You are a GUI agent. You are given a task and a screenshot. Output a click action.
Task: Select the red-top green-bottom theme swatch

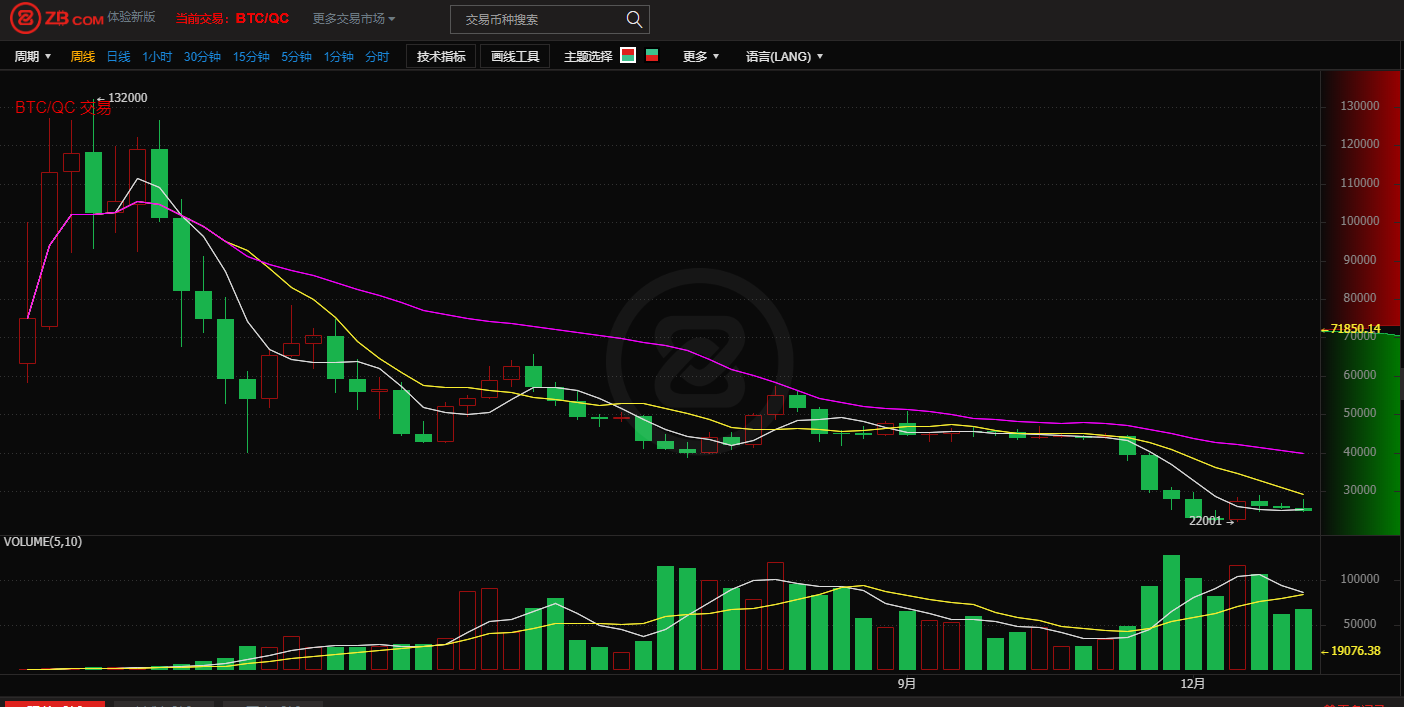point(628,56)
